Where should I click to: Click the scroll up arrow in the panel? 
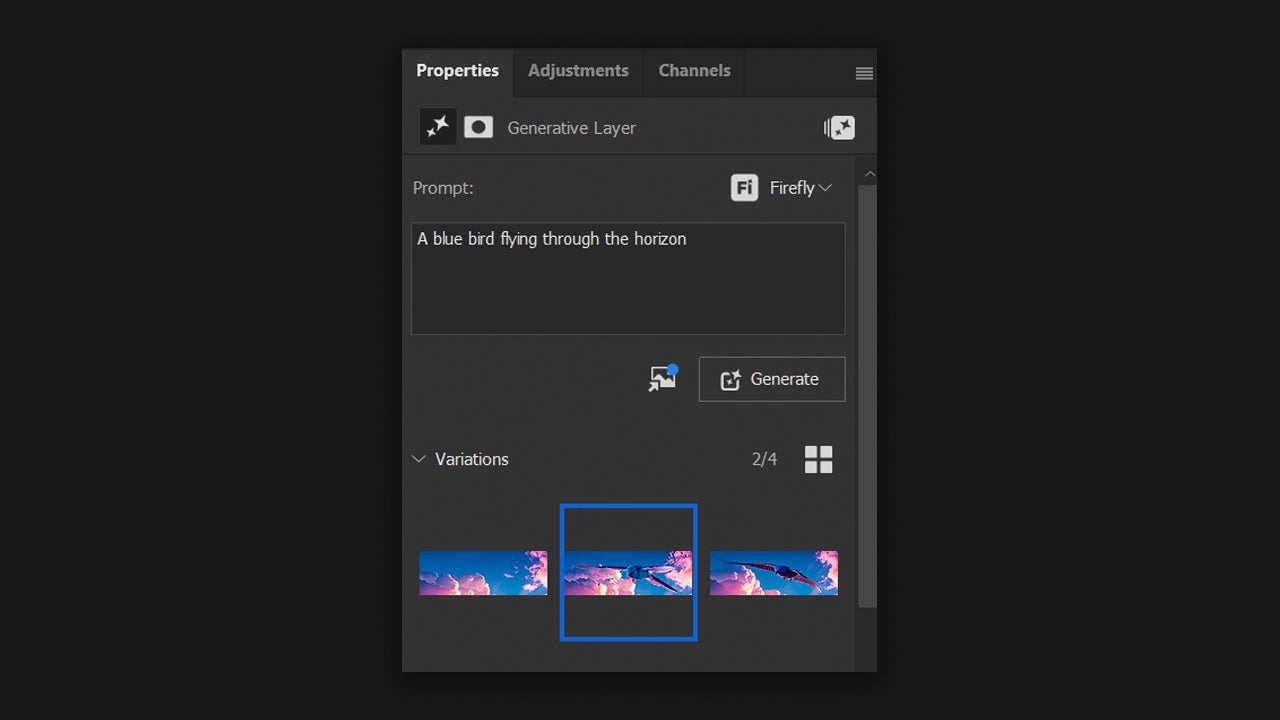point(868,175)
